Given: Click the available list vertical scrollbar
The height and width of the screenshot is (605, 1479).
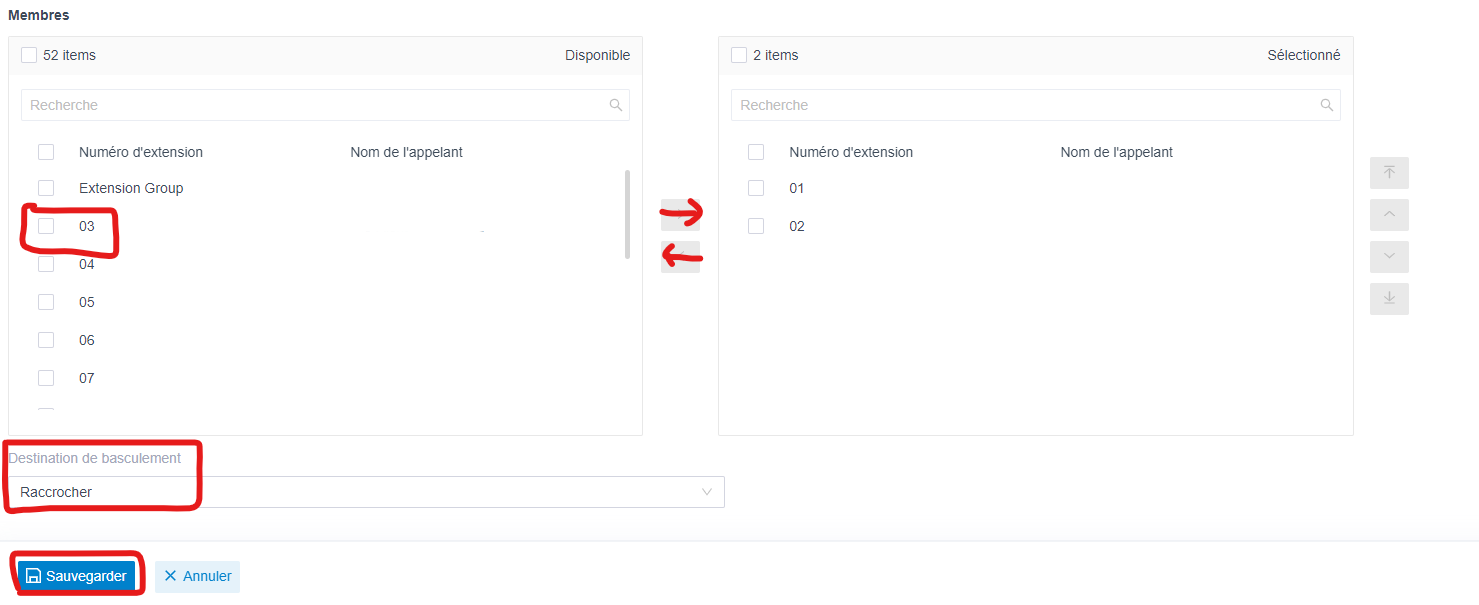Looking at the screenshot, I should click(x=627, y=214).
